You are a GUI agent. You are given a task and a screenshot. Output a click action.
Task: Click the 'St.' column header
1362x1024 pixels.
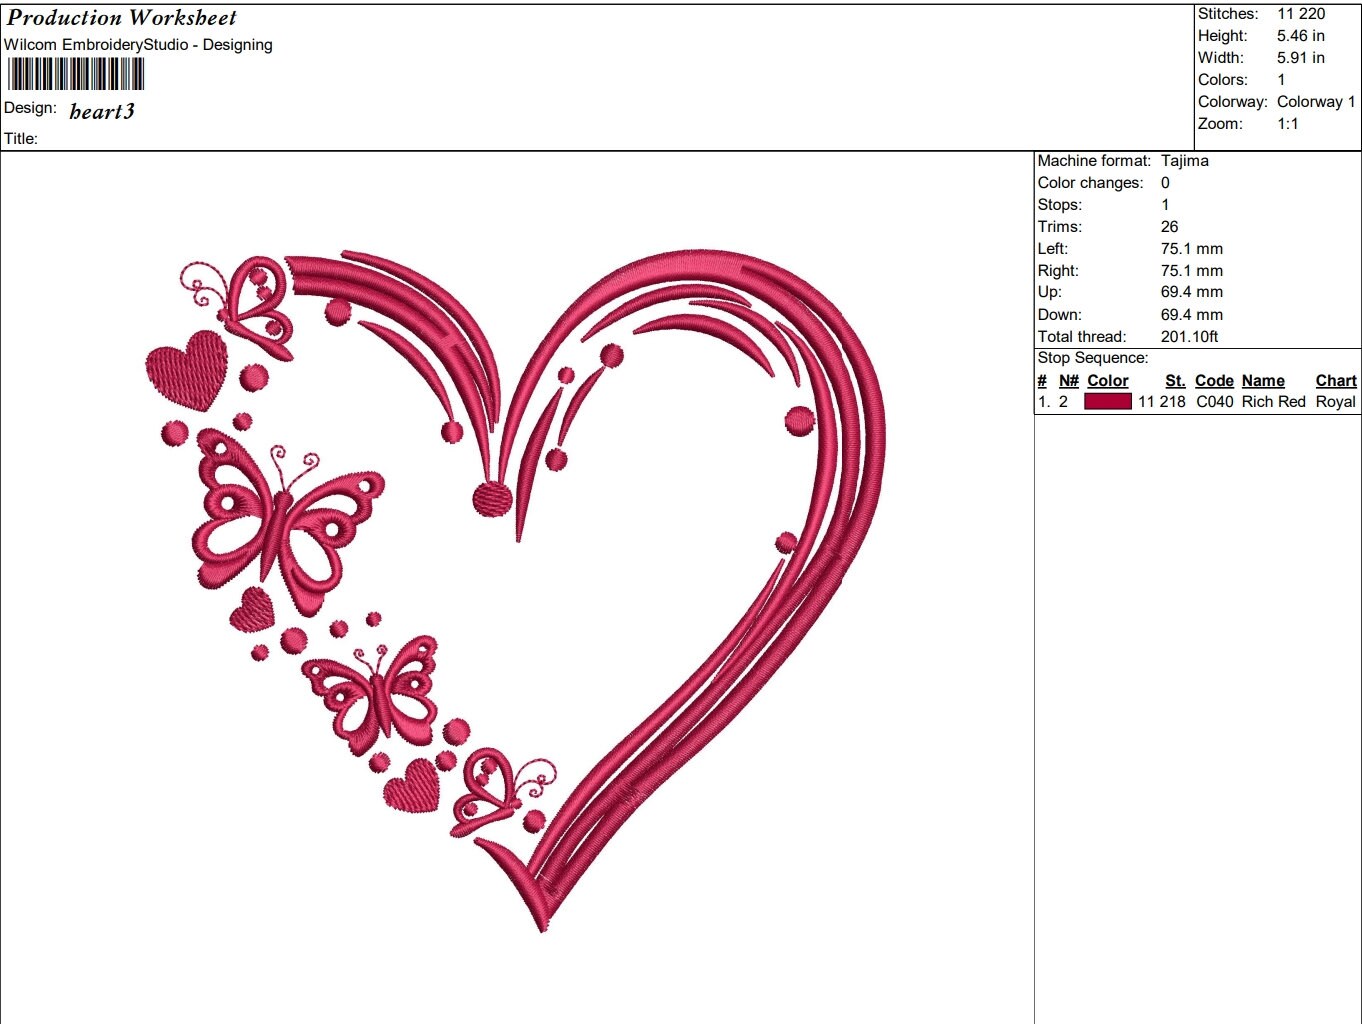[1175, 381]
